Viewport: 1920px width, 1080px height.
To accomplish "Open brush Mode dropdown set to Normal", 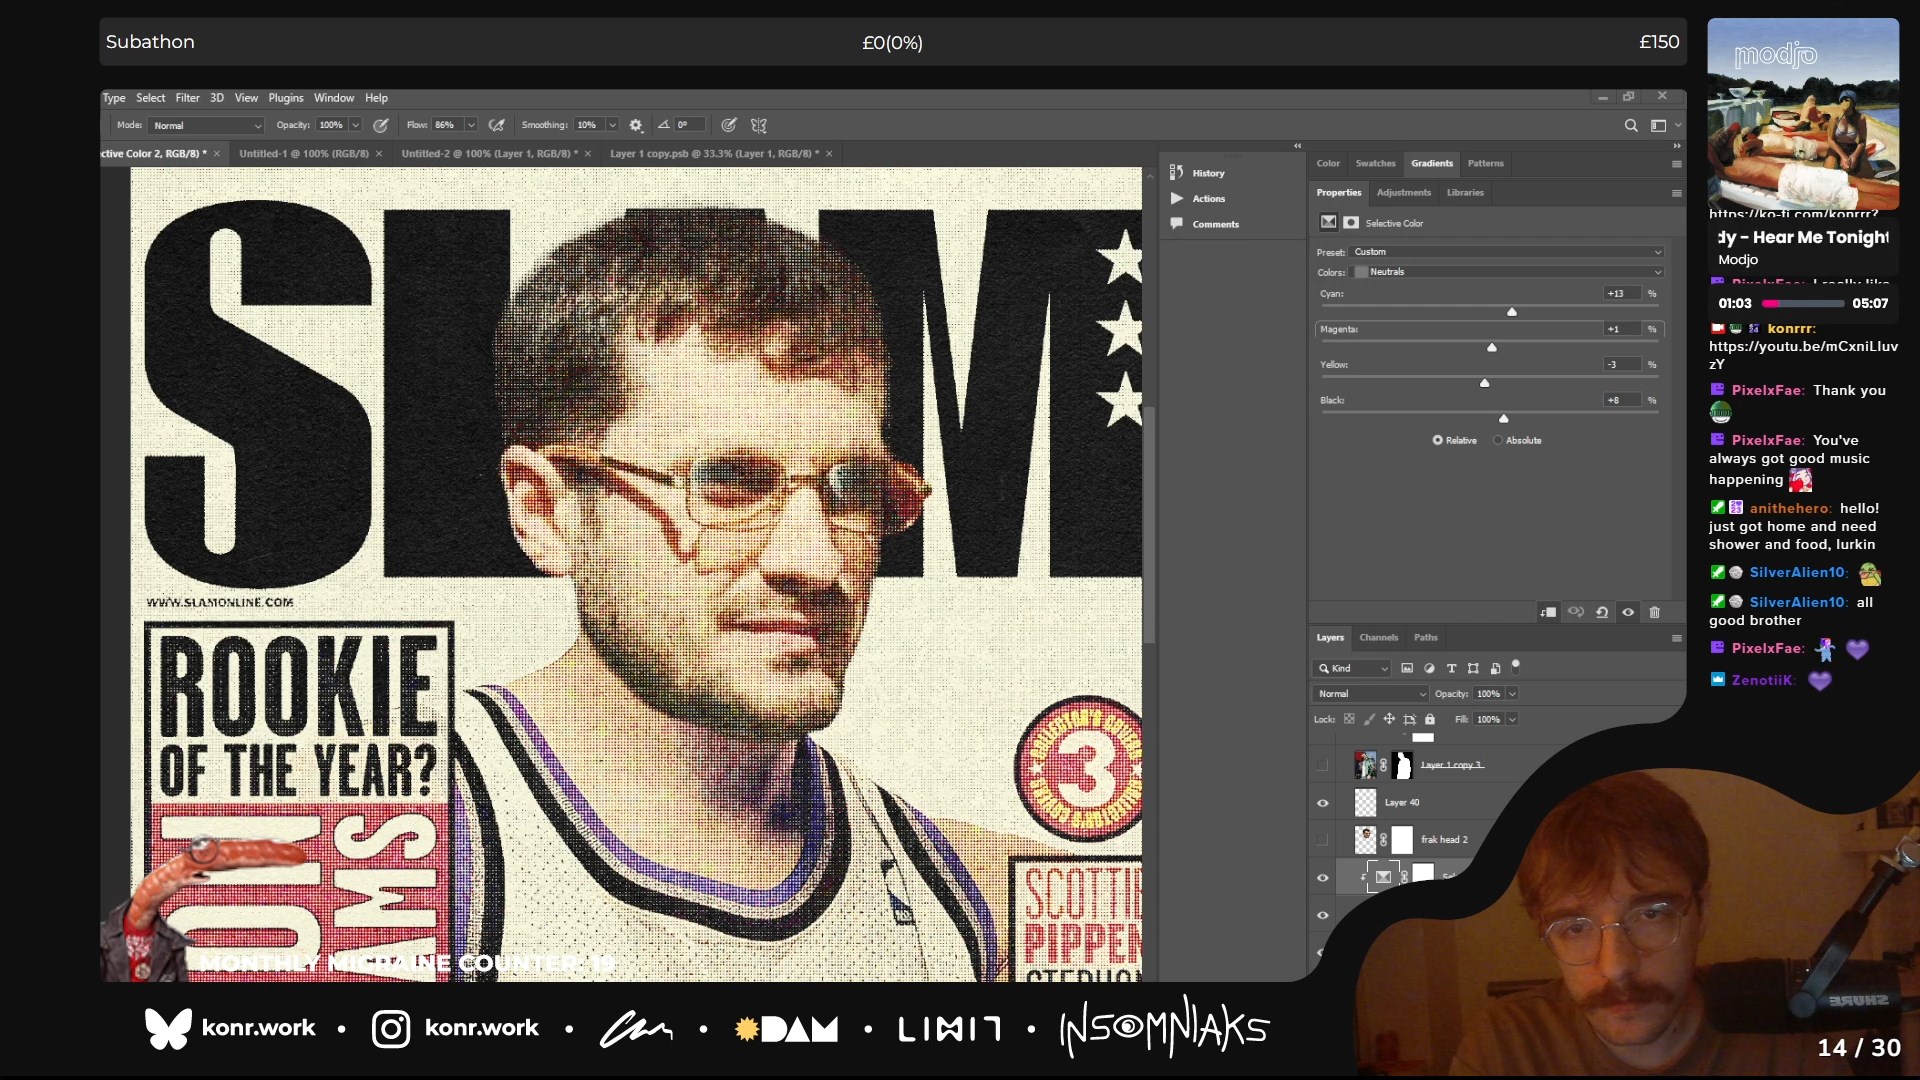I will point(207,126).
